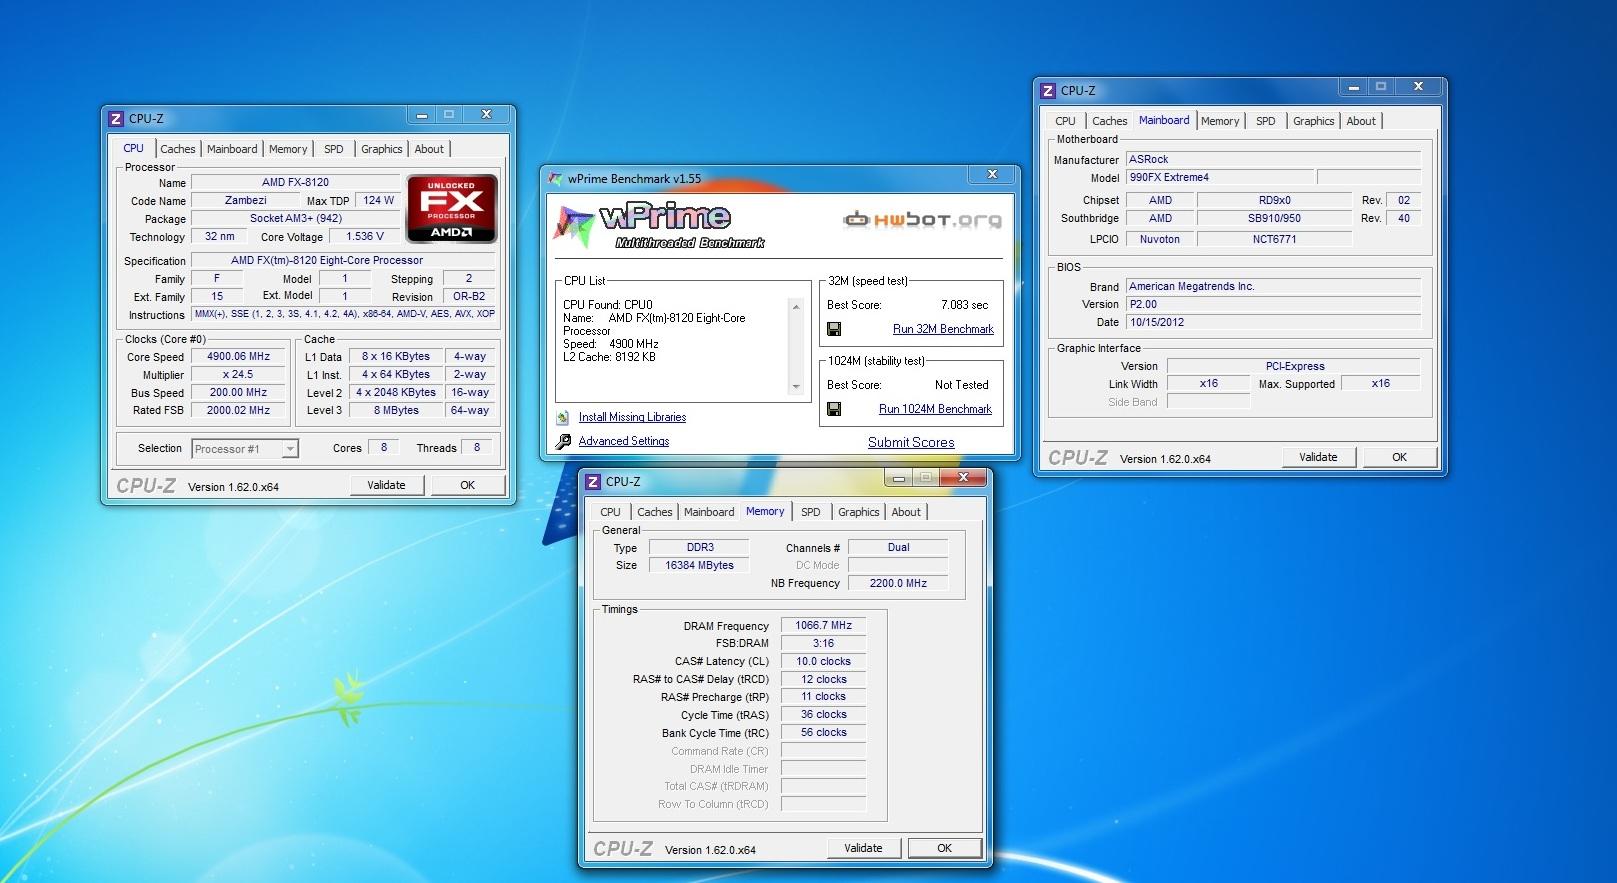Select SPD tab in Mainboard window
This screenshot has width=1617, height=883.
point(1266,121)
